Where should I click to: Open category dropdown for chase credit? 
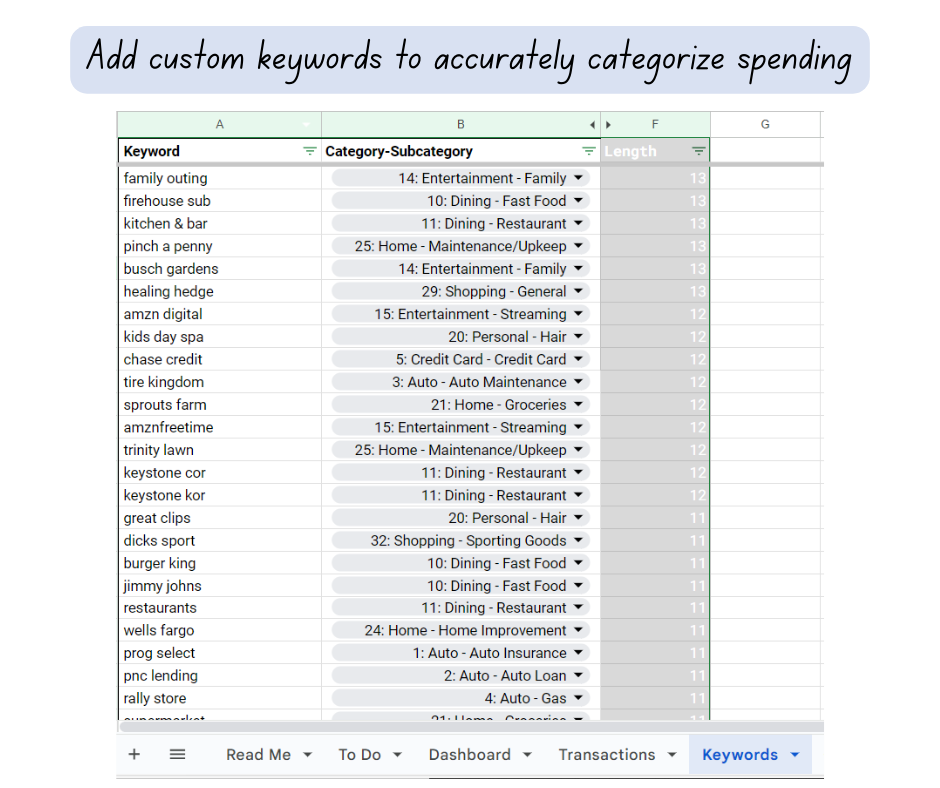click(x=579, y=359)
